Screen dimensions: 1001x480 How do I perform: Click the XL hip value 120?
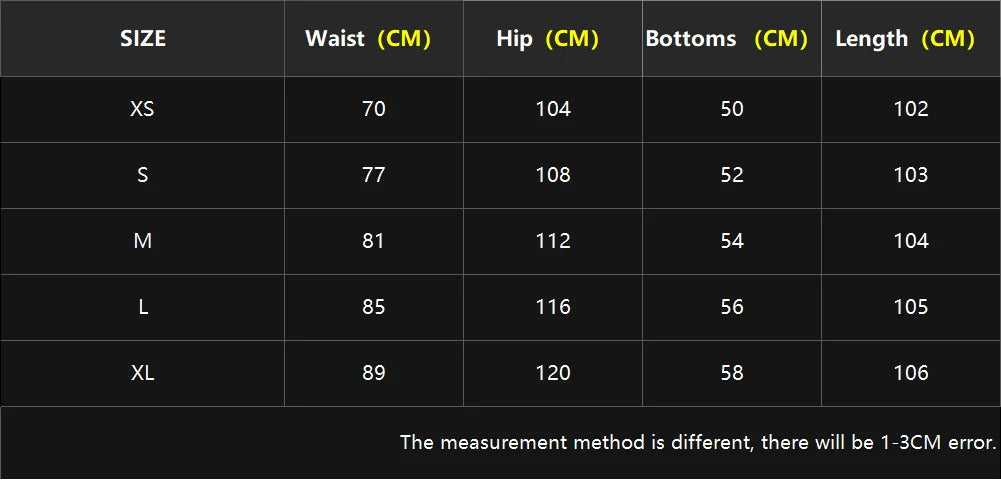[553, 372]
